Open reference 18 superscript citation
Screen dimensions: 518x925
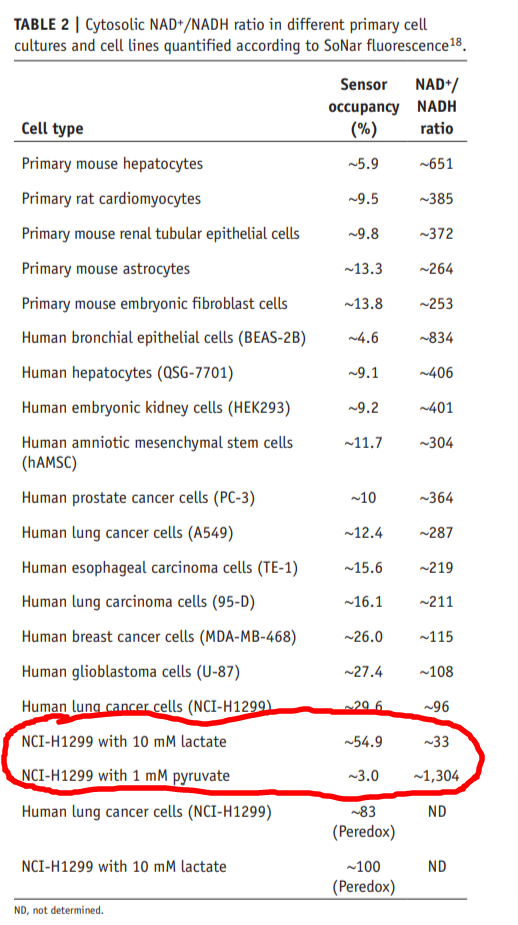(x=456, y=41)
